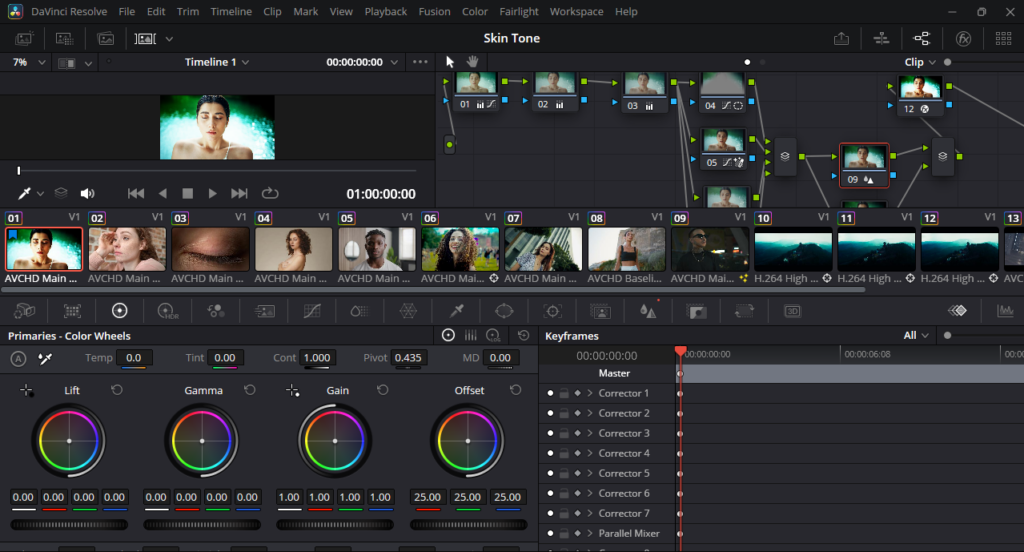
Task: Open the Color menu
Action: click(475, 12)
